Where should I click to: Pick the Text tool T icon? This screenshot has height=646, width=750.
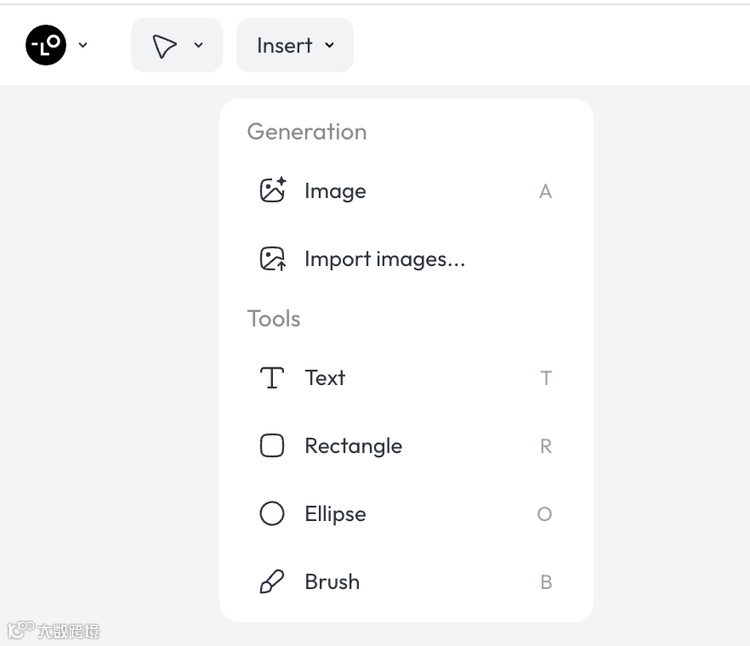(x=272, y=378)
